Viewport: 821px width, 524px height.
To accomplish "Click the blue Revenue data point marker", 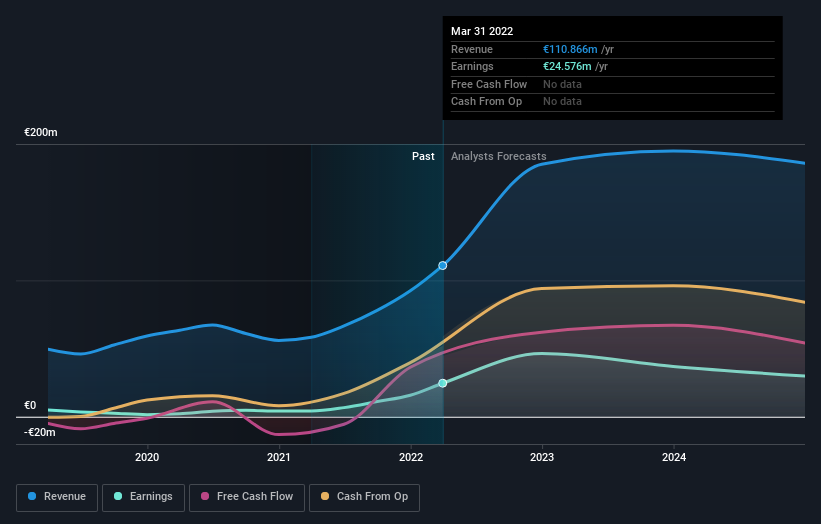I will coord(442,265).
